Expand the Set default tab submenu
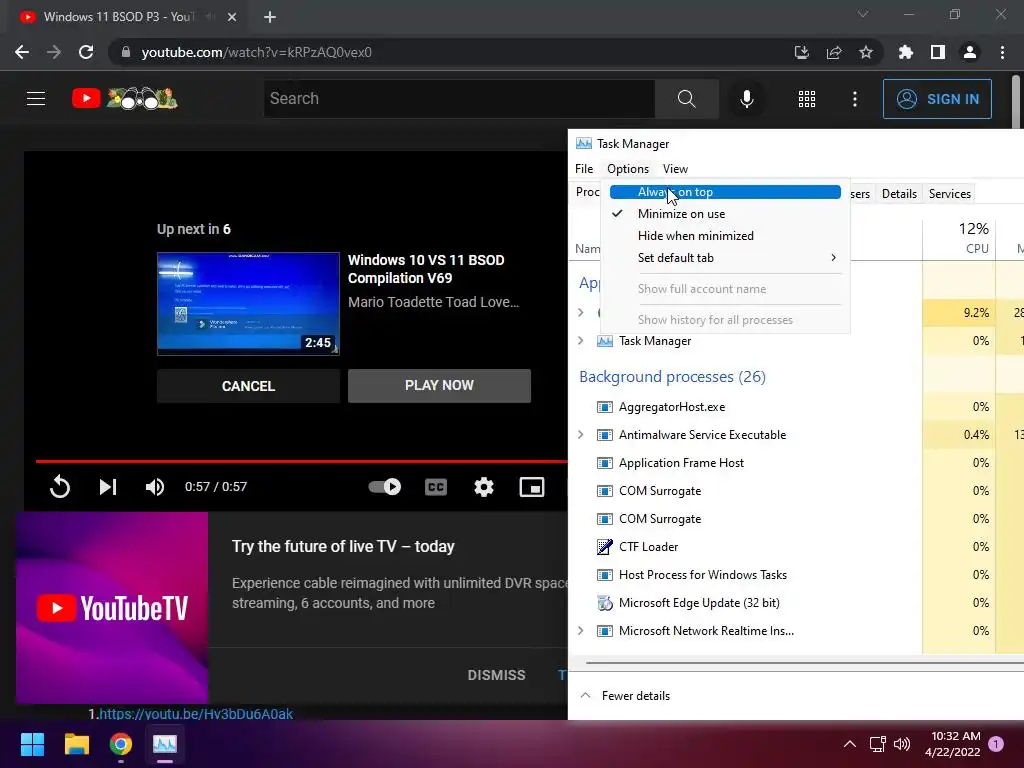 725,258
